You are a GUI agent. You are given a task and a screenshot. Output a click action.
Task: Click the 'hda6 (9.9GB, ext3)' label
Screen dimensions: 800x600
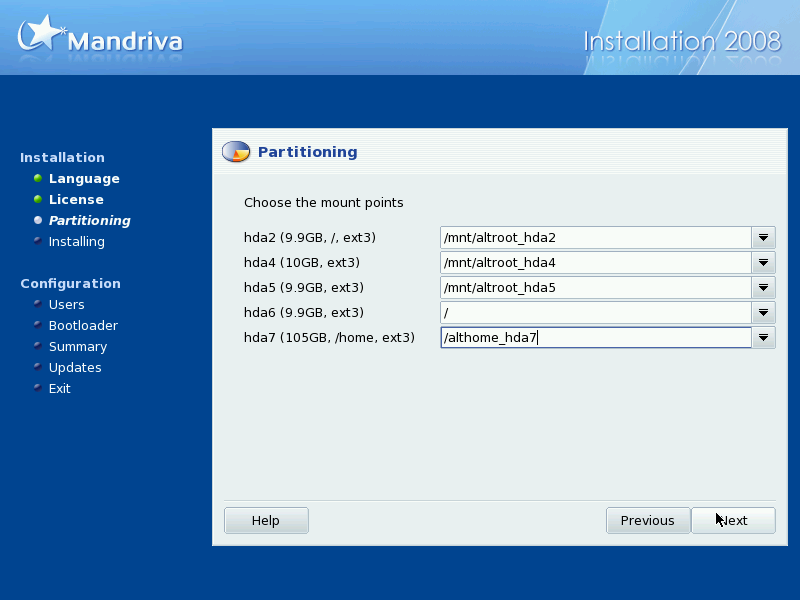[304, 312]
